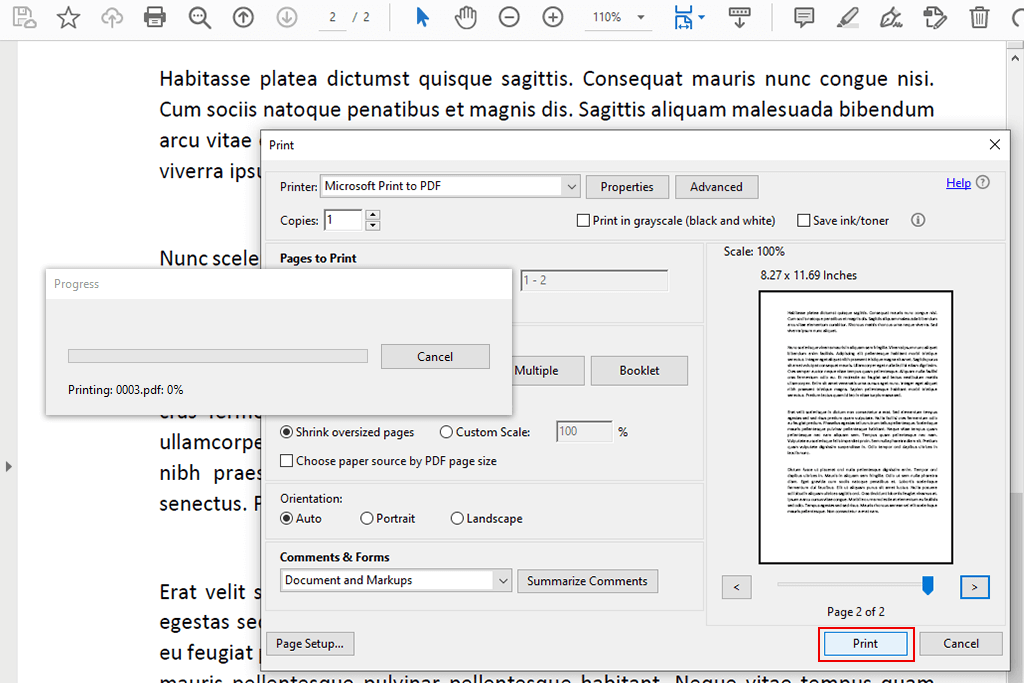Screen dimensions: 1024x683
Task: Close the Print dialog with X
Action: point(995,144)
